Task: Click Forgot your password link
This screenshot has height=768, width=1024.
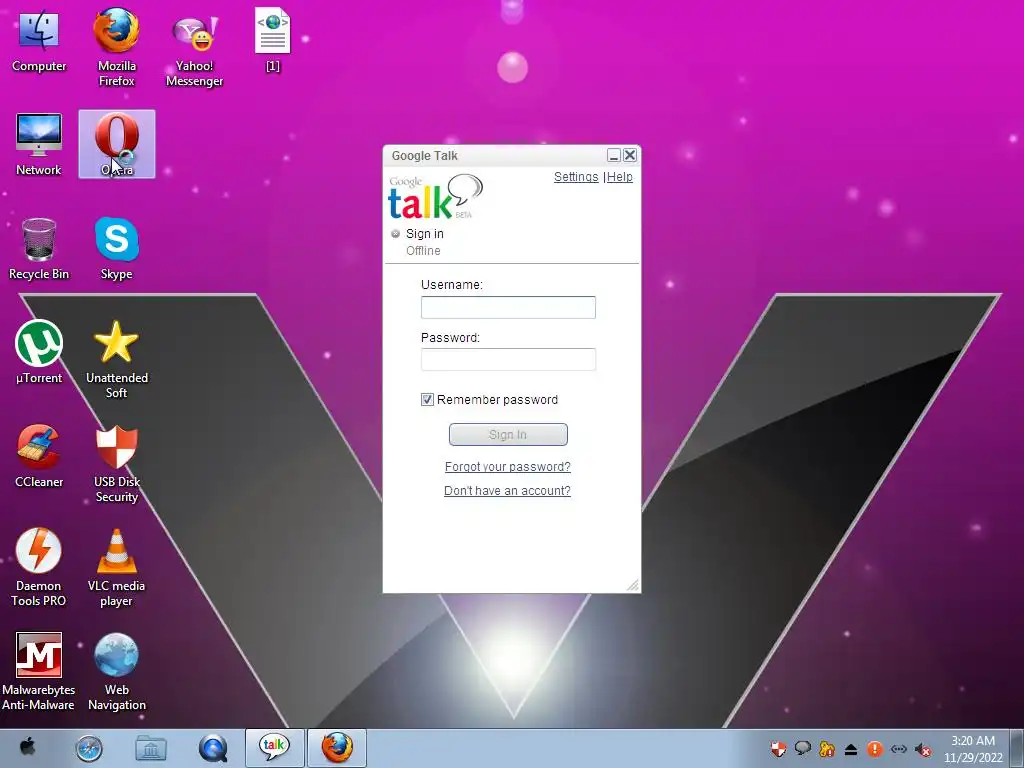Action: click(507, 467)
